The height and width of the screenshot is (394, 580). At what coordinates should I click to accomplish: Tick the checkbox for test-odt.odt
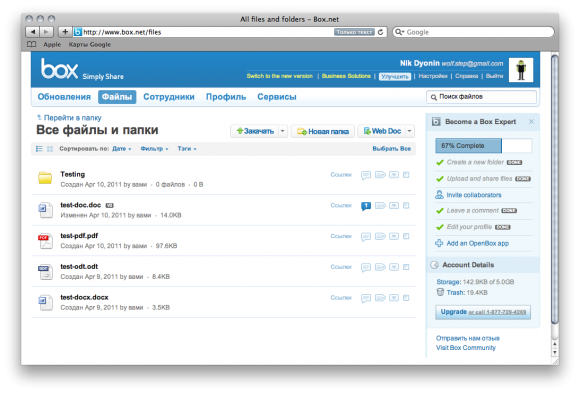[x=406, y=267]
